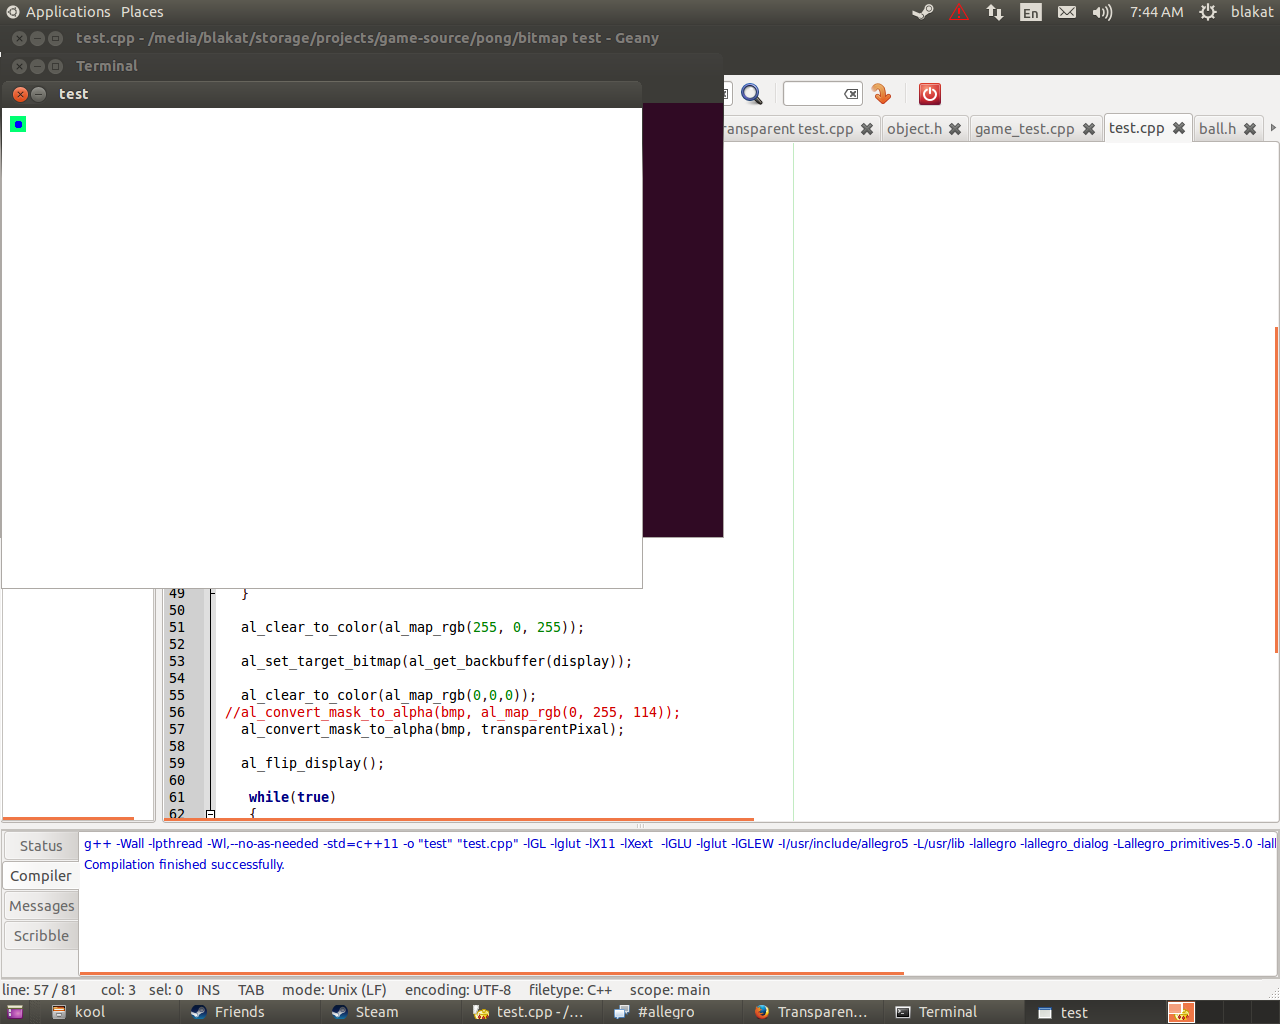Viewport: 1280px width, 1024px height.
Task: Collapse the fold marker at line 62
Action: (210, 814)
